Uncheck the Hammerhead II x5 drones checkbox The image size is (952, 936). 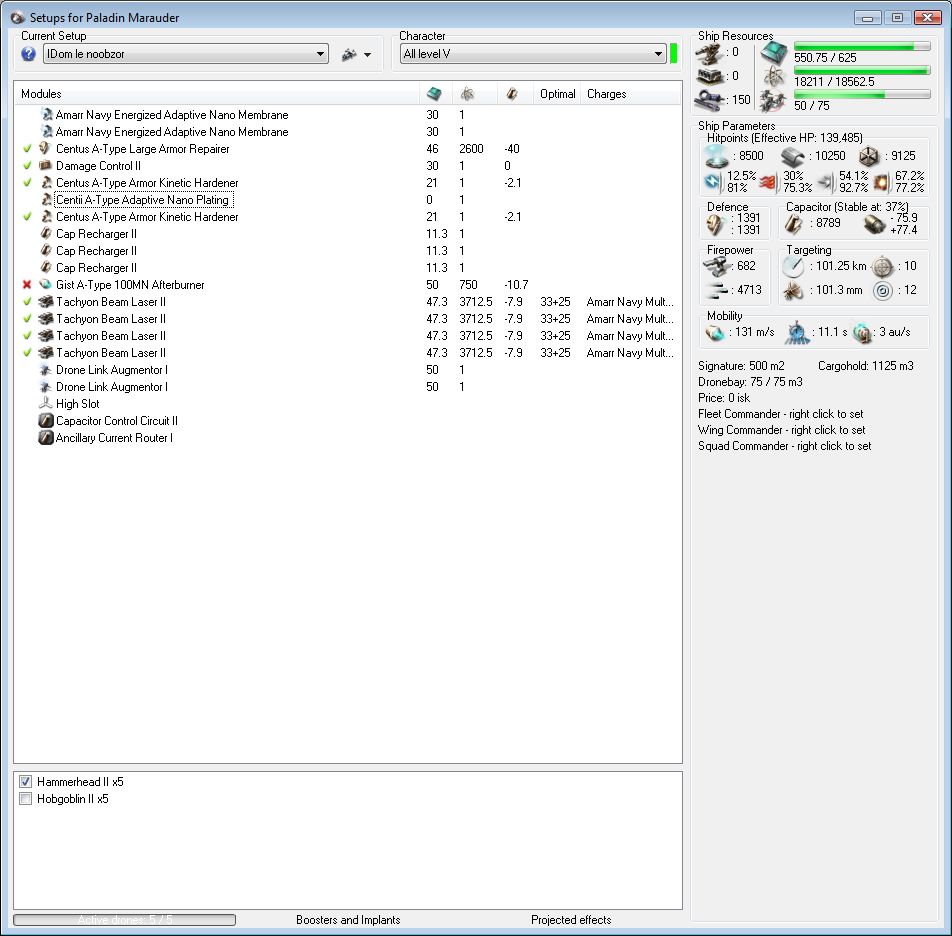pos(26,782)
